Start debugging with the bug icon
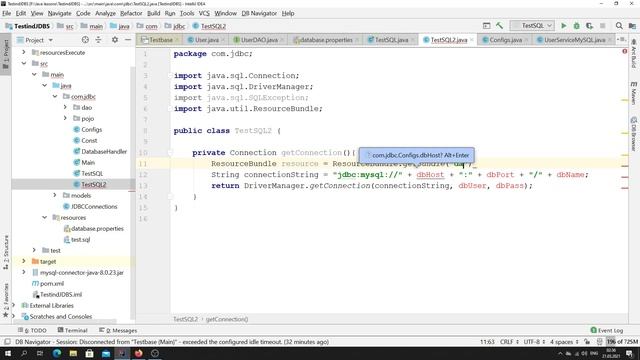Screen dimensions: 640x360 [x=576, y=26]
